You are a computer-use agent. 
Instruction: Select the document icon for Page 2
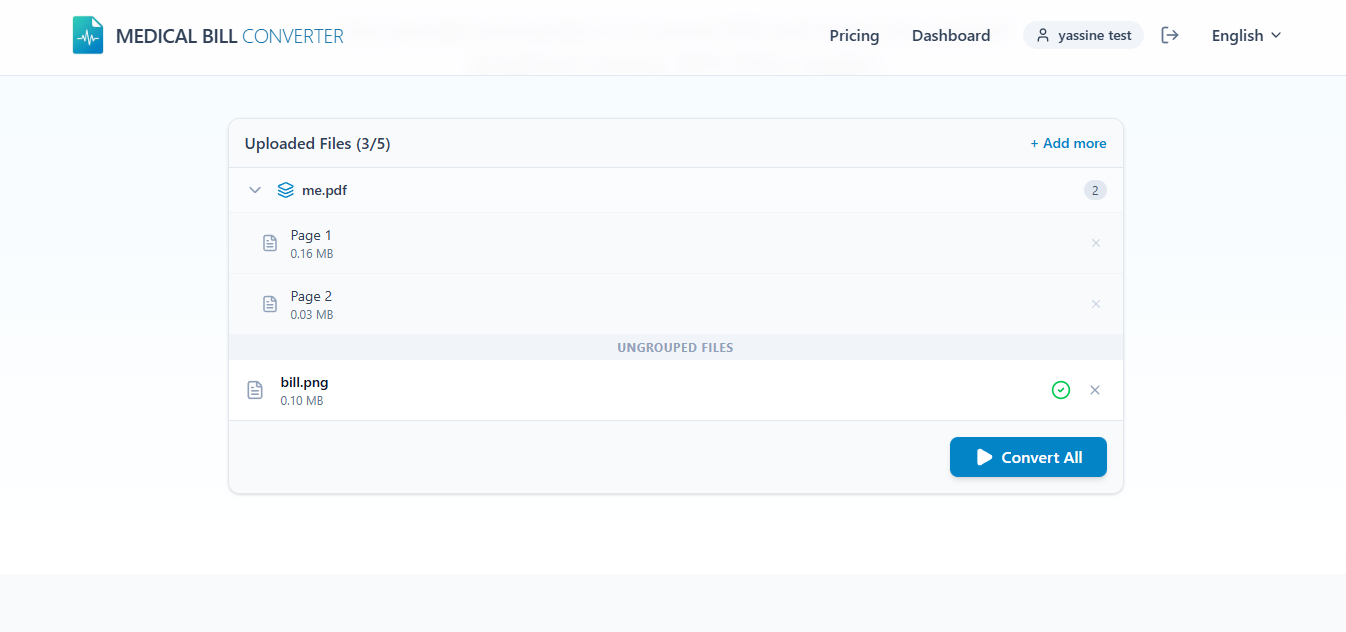pyautogui.click(x=270, y=303)
